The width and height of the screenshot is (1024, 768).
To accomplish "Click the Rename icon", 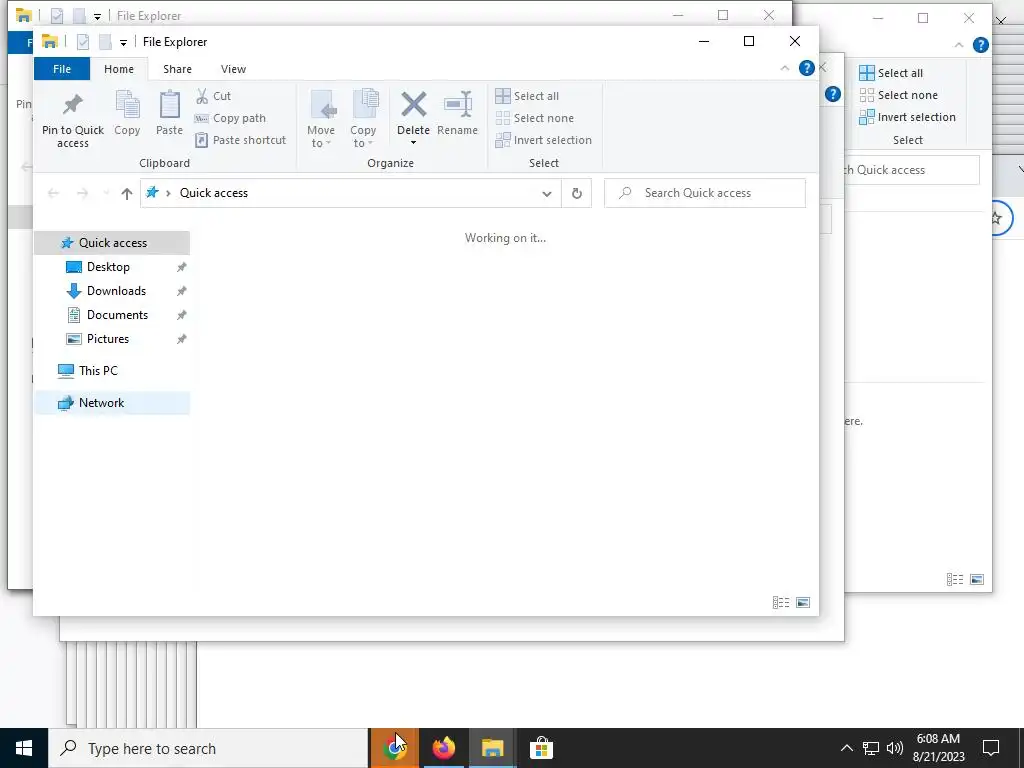I will pyautogui.click(x=458, y=104).
